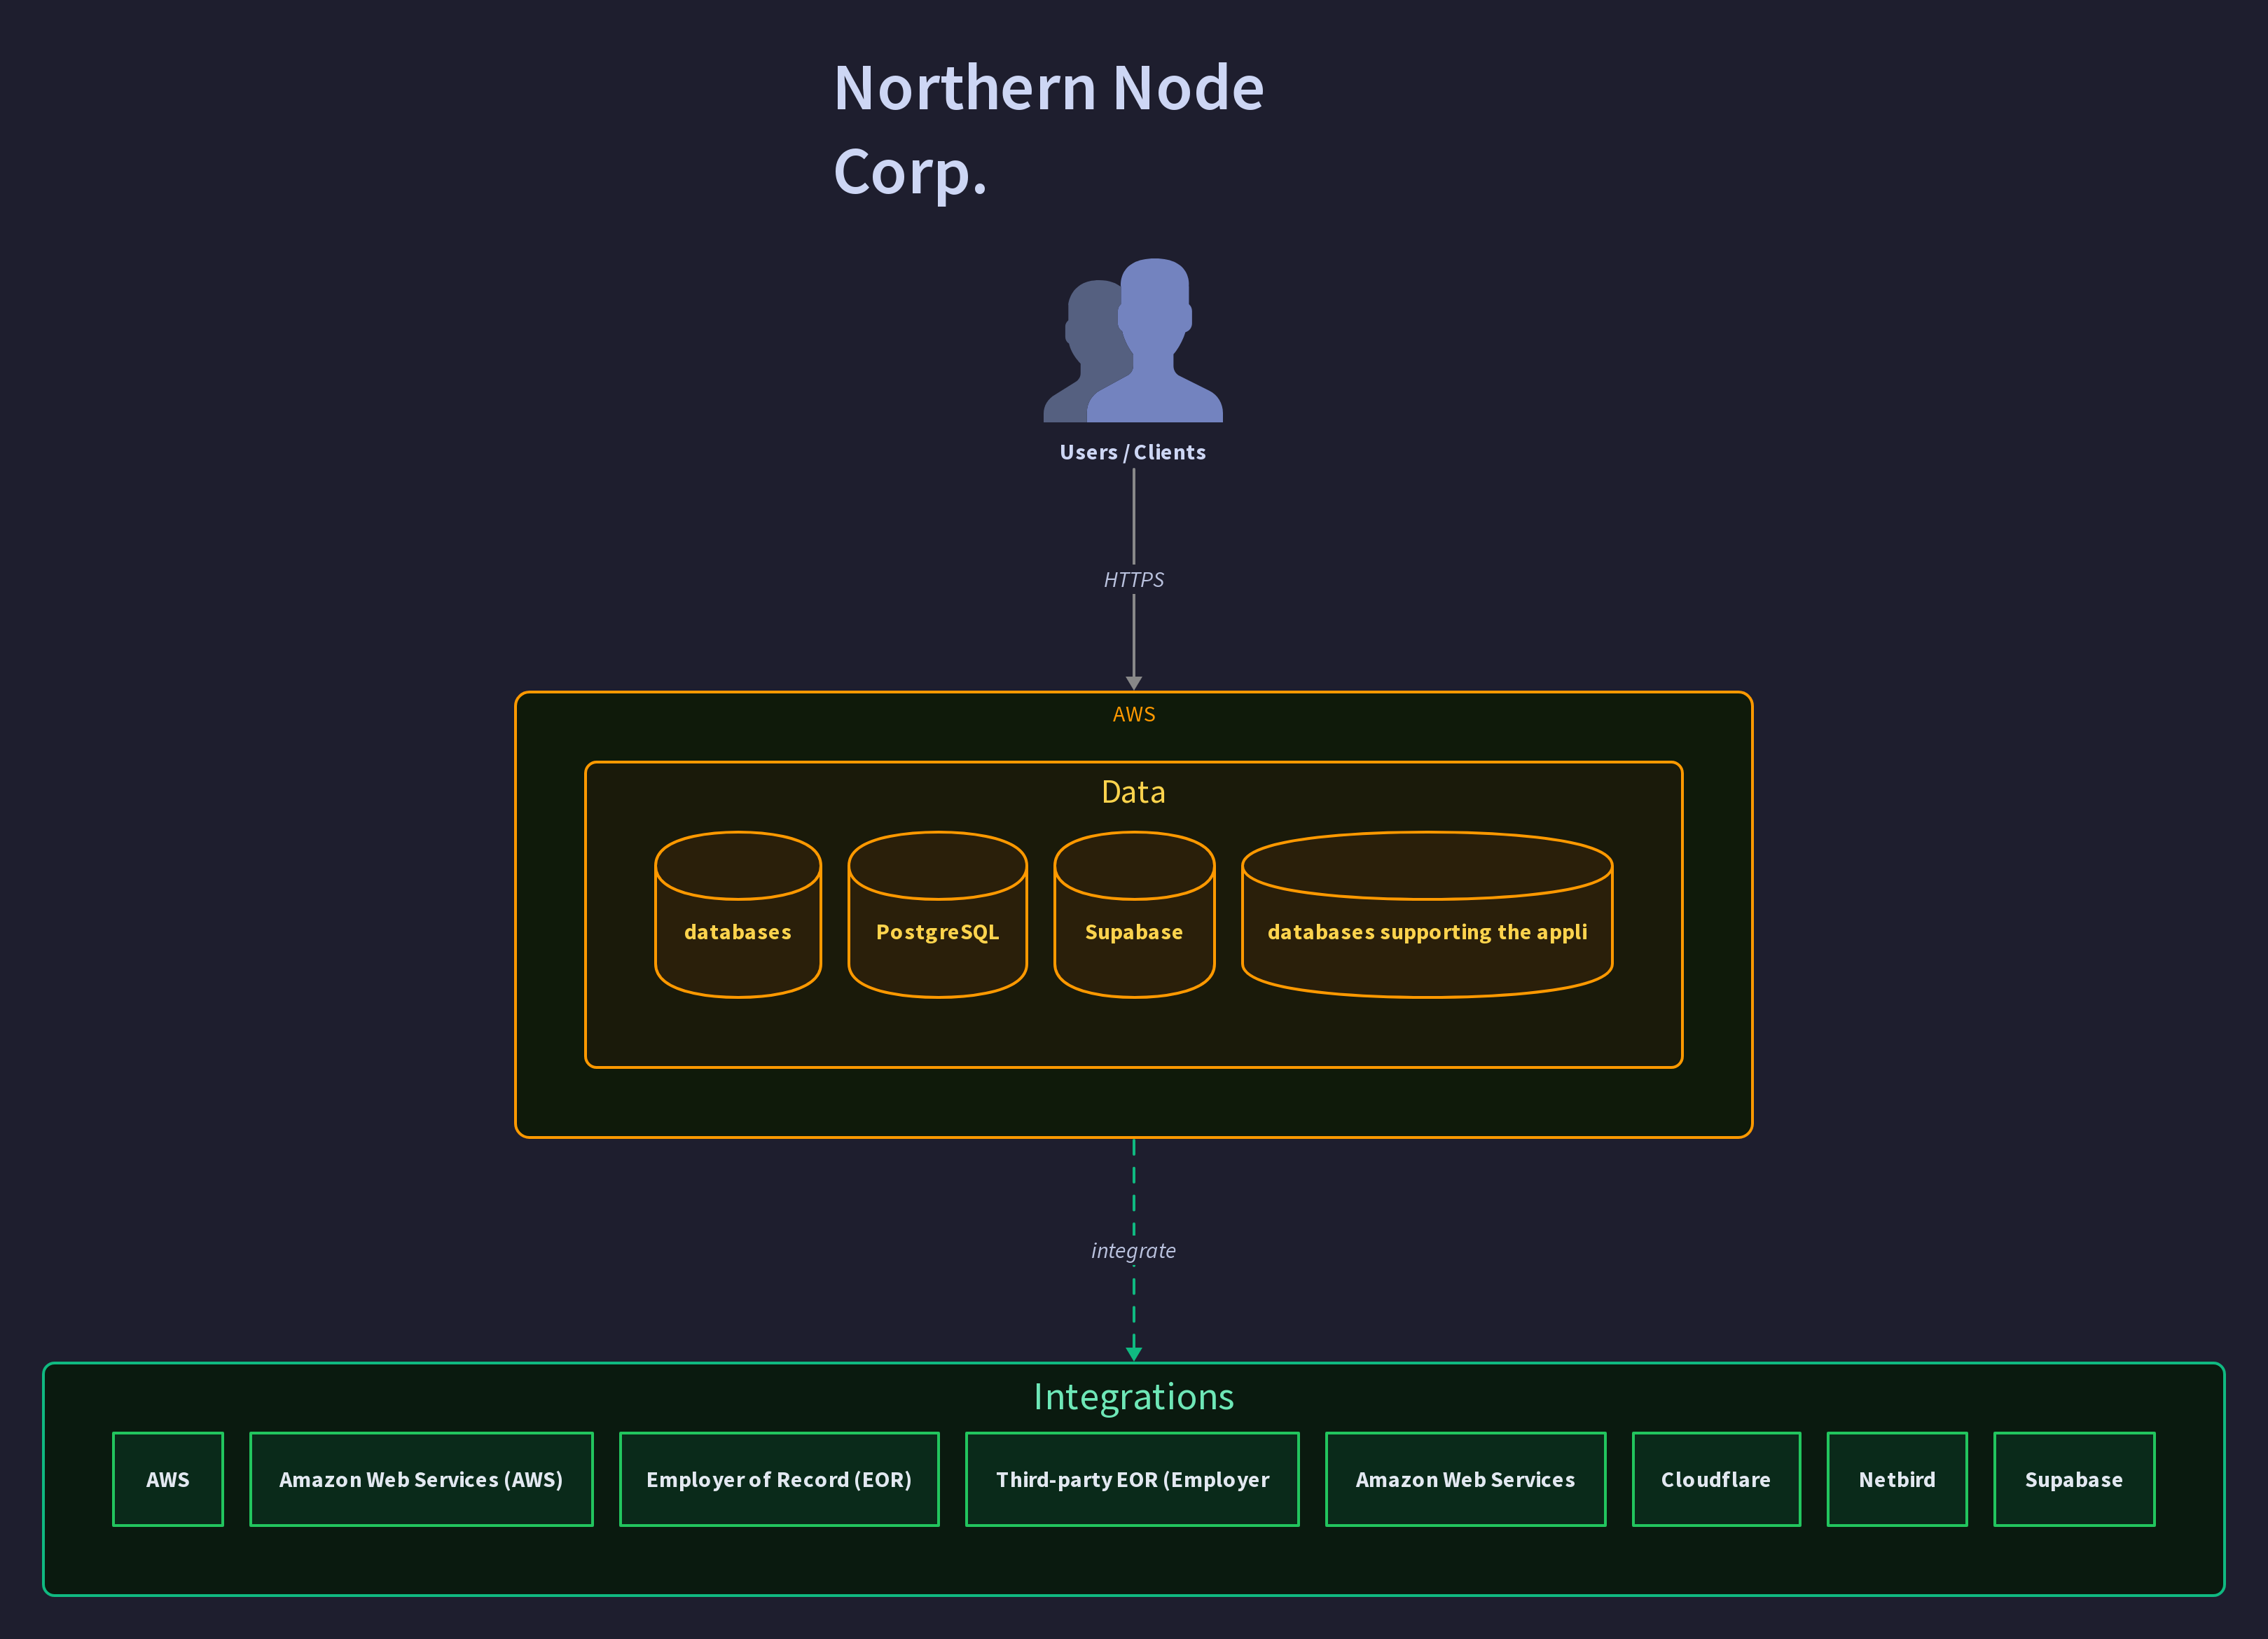The height and width of the screenshot is (1639, 2268).
Task: Click the Netbird integration box
Action: (1897, 1479)
